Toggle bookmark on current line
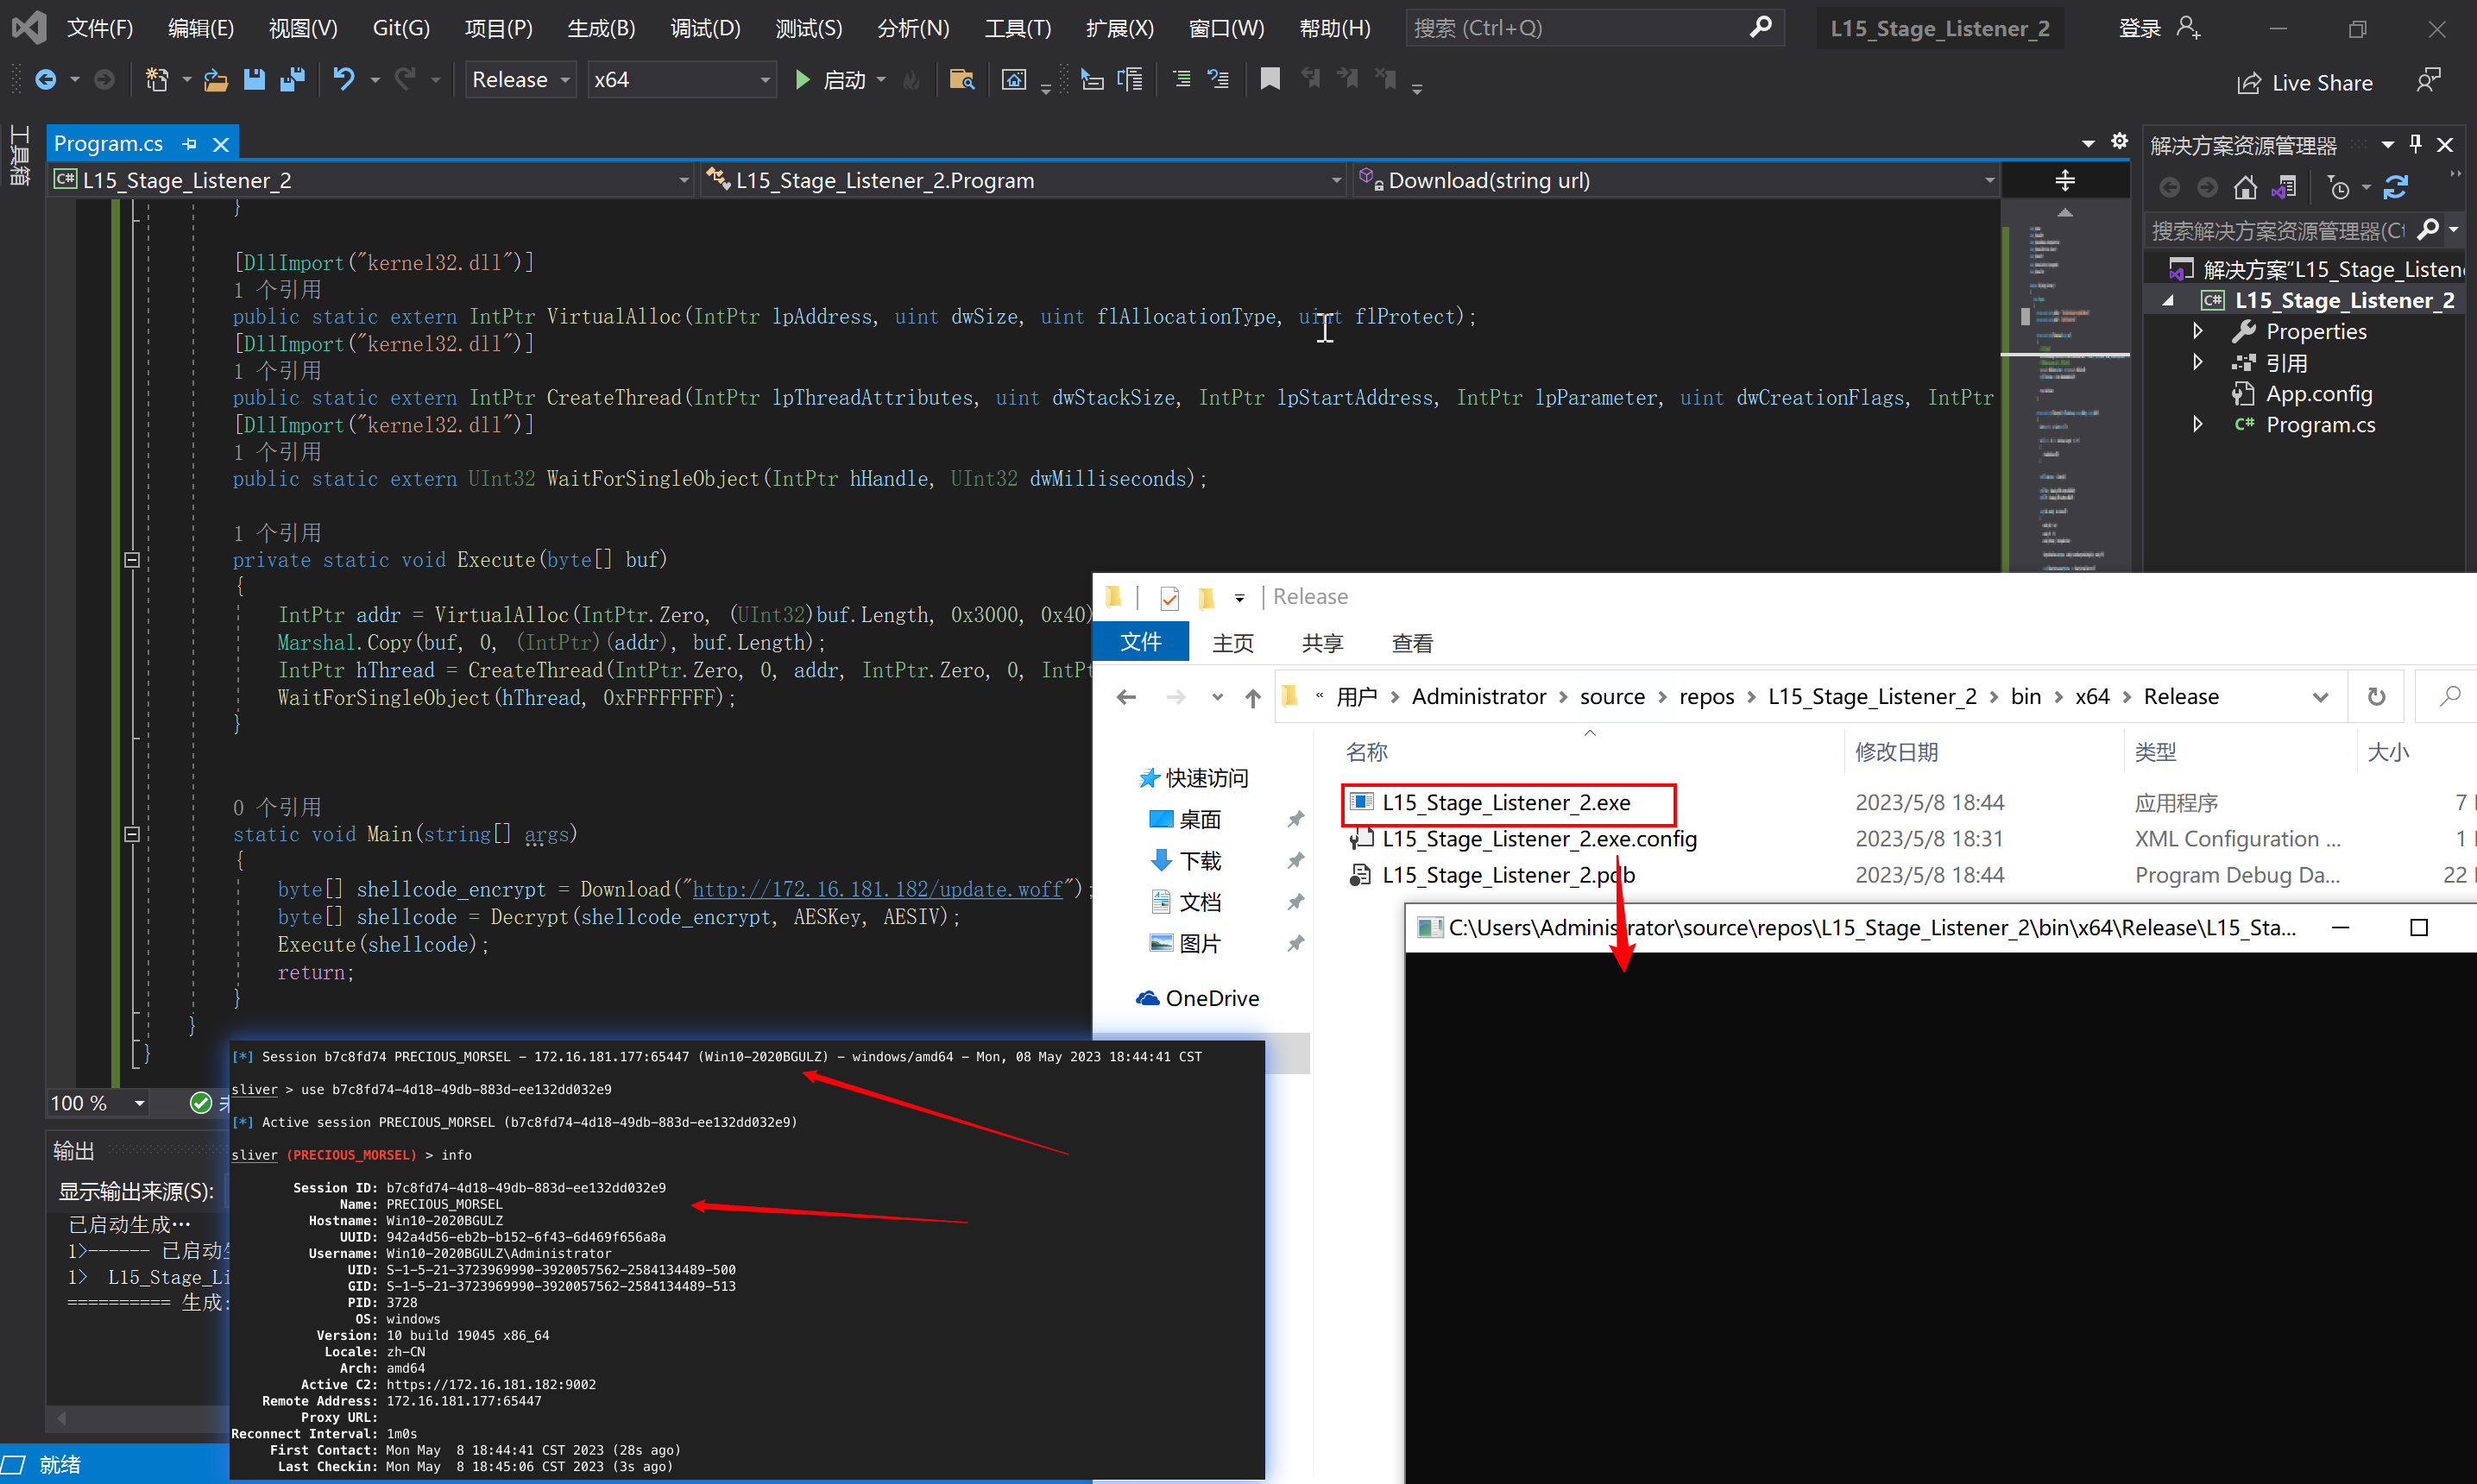 point(1270,79)
